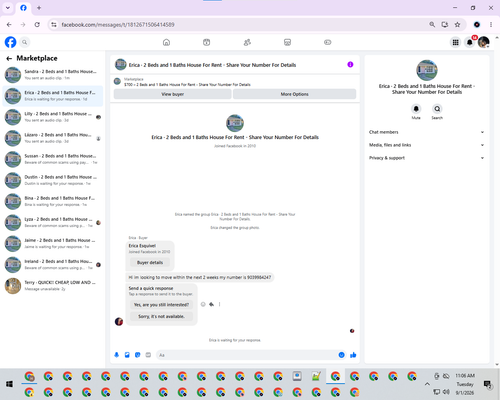Click the browser address bar URL

(x=118, y=25)
